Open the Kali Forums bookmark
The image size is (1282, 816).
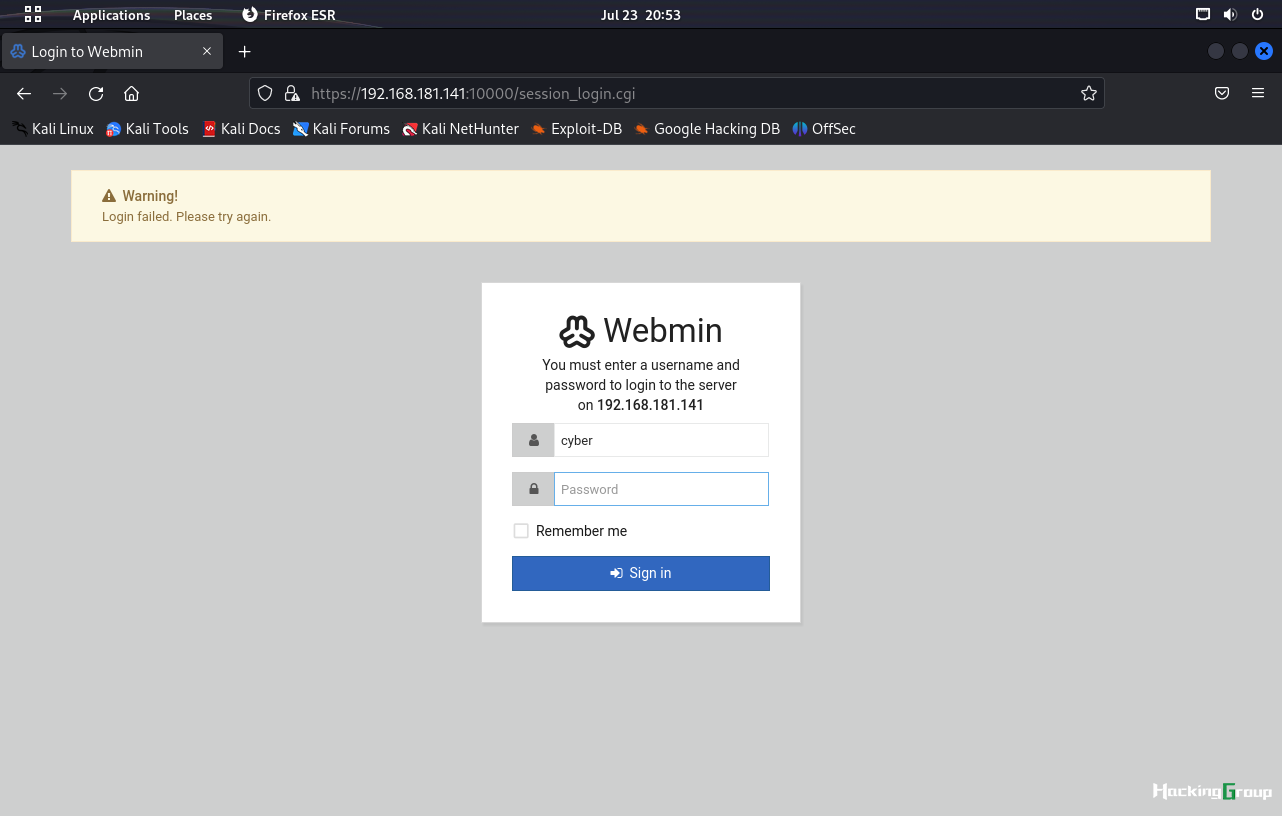(341, 129)
